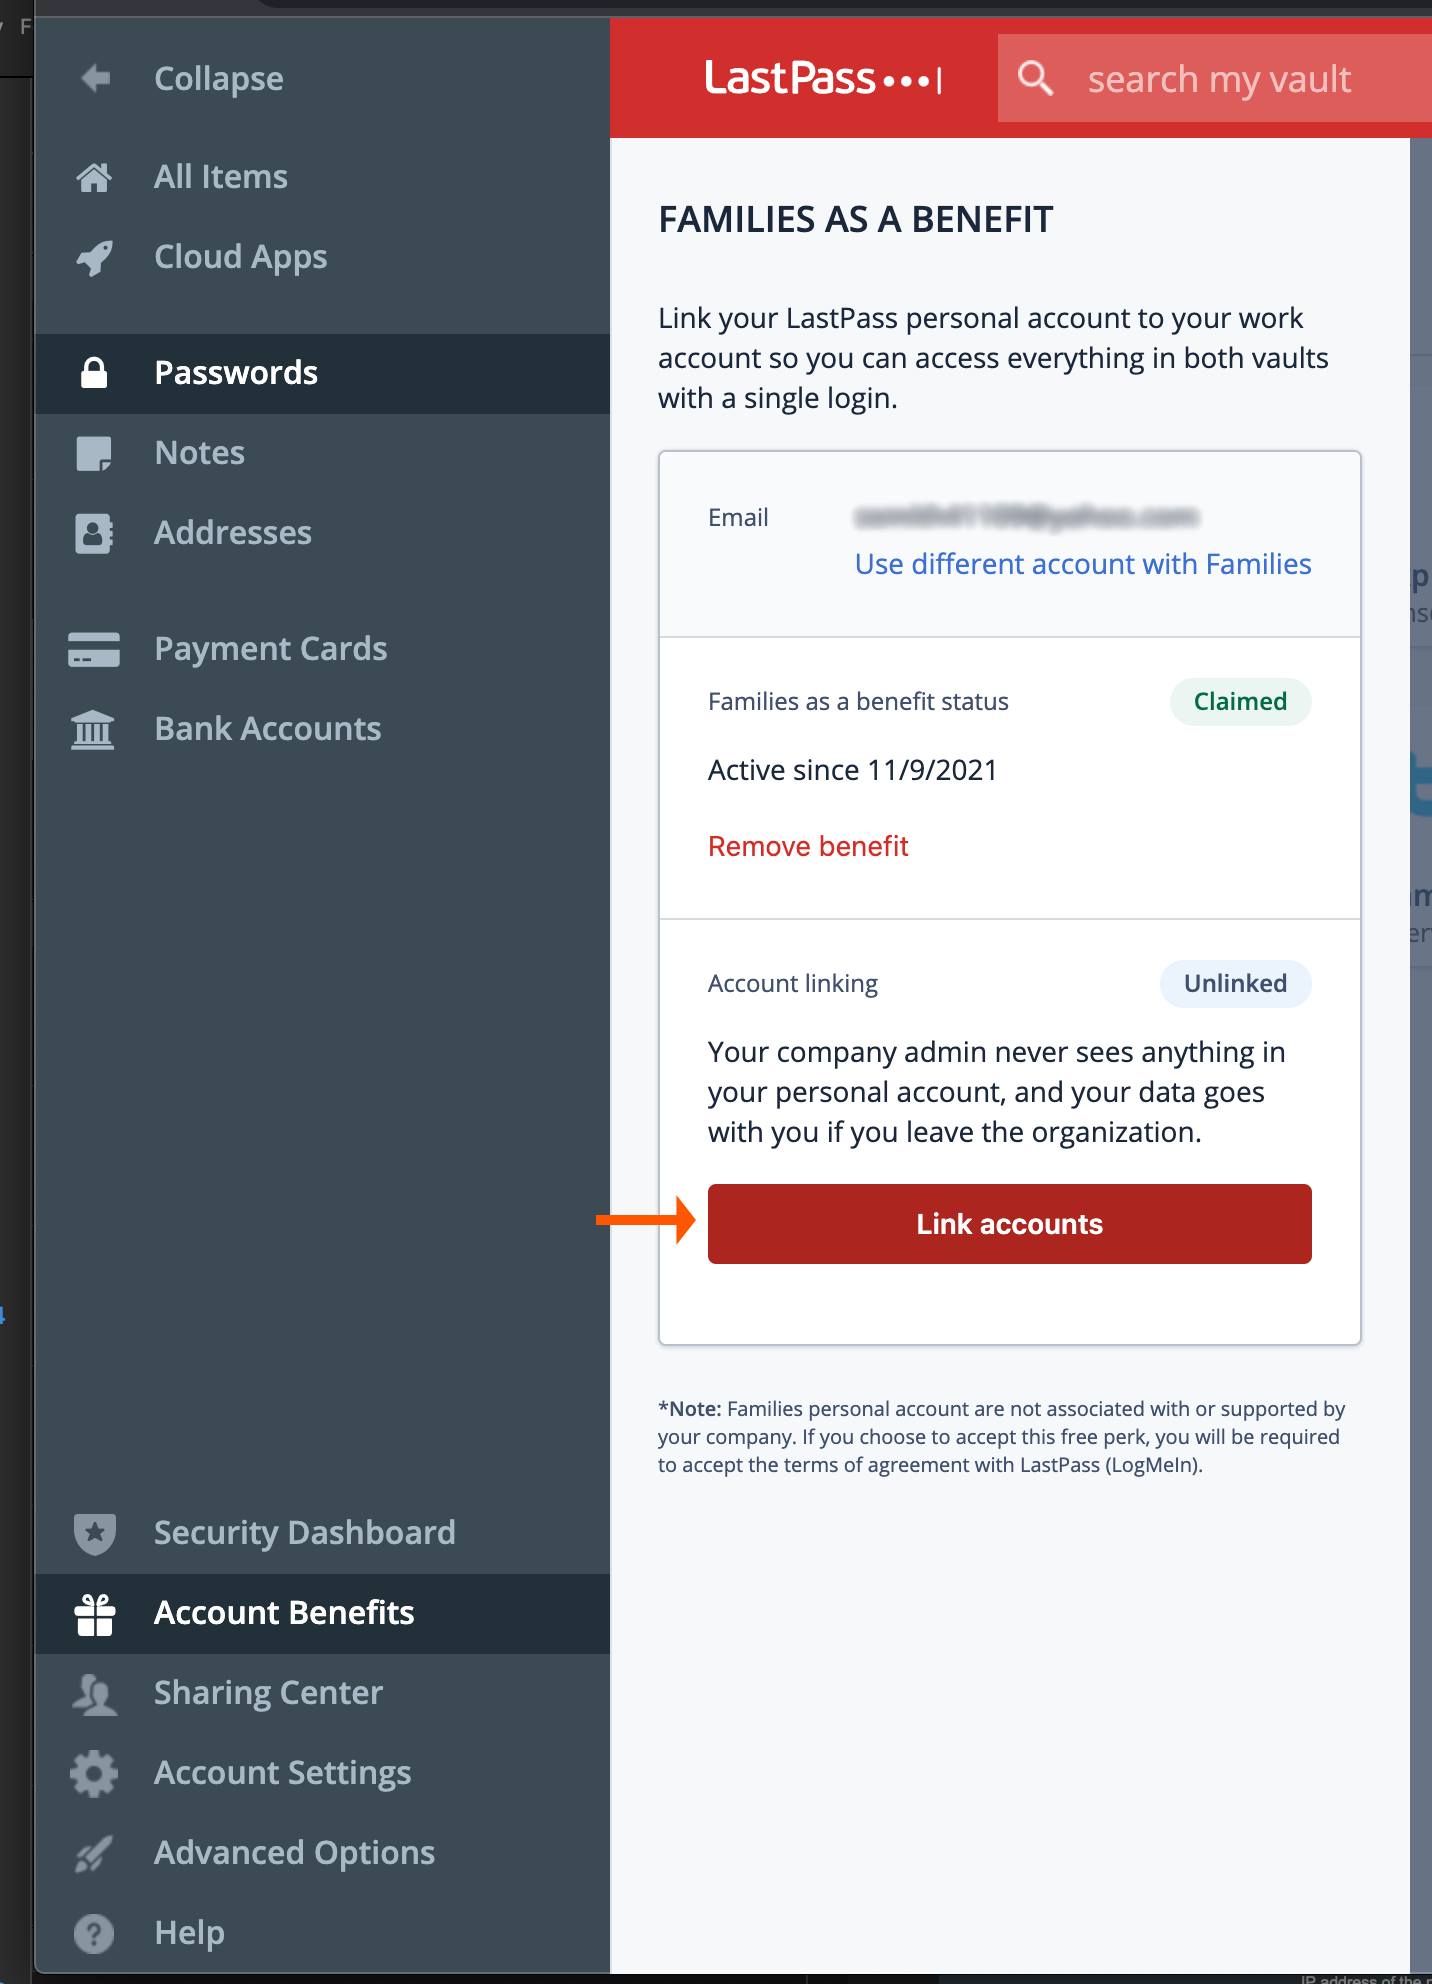This screenshot has width=1432, height=1984.
Task: Open Account Benefits gift icon
Action: (95, 1613)
